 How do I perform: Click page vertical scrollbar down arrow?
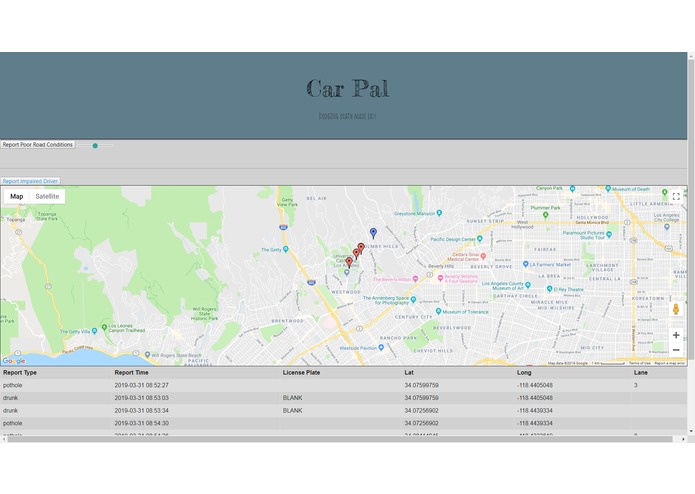[x=691, y=431]
